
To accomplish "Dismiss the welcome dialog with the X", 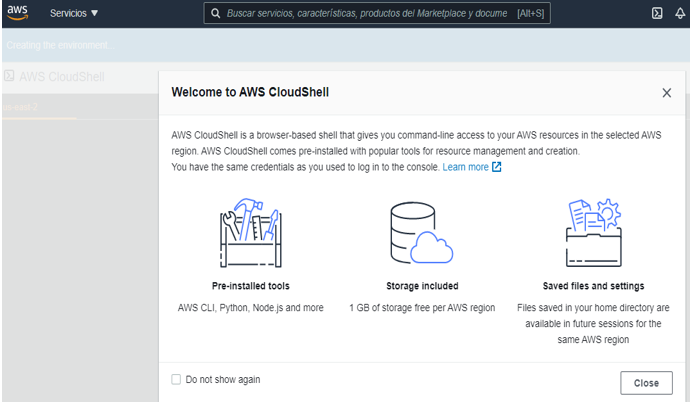I will pos(666,93).
